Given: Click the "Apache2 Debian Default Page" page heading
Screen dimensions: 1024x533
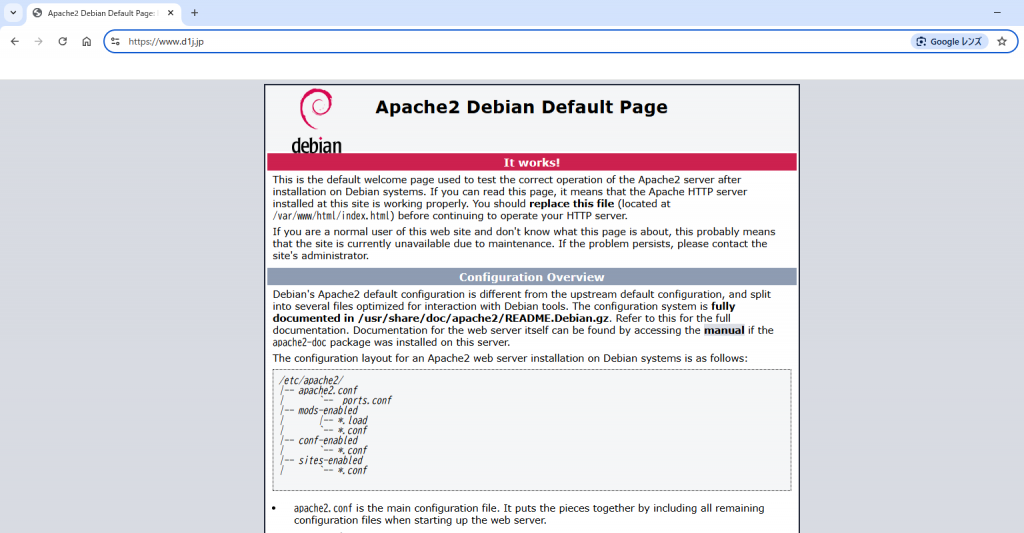Looking at the screenshot, I should pyautogui.click(x=521, y=108).
